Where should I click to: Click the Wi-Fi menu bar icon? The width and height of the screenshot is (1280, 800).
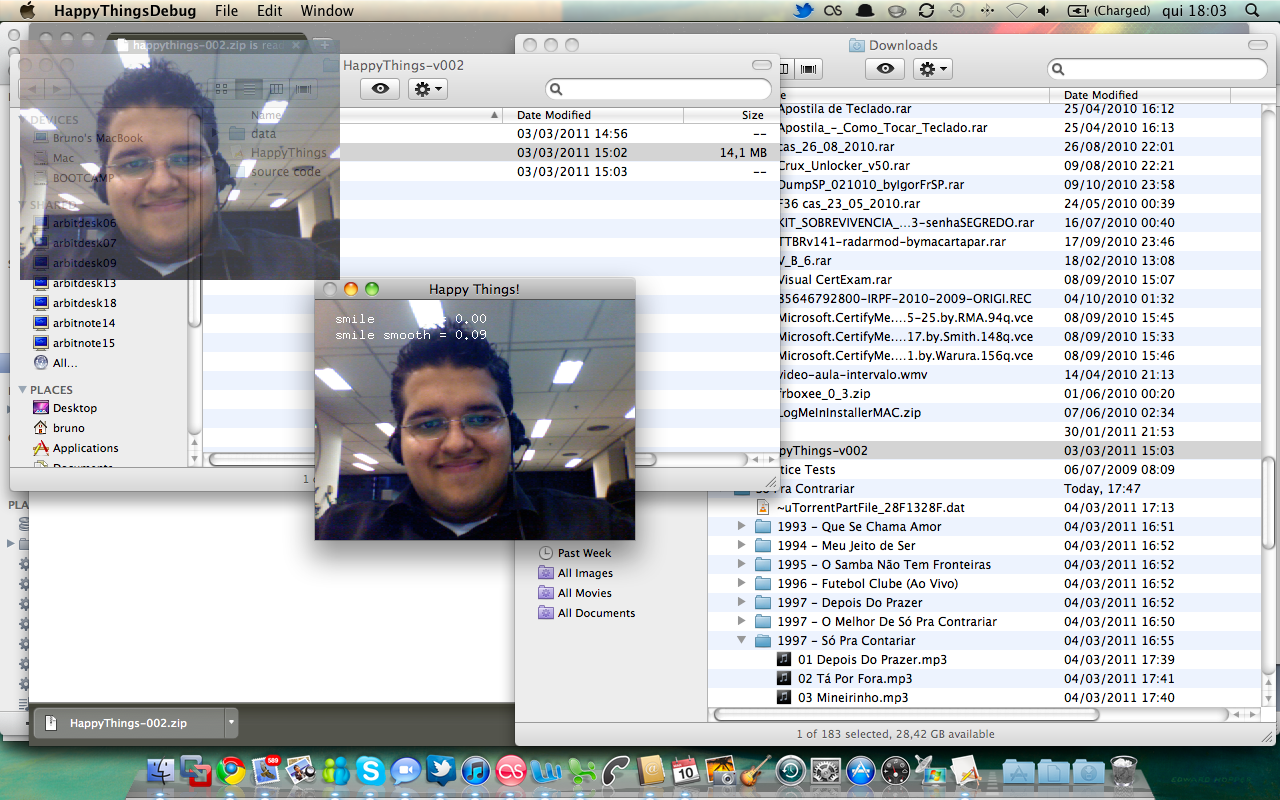1017,11
